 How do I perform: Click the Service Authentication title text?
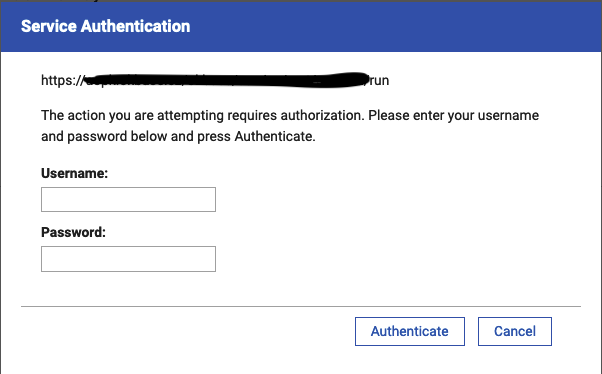click(106, 26)
